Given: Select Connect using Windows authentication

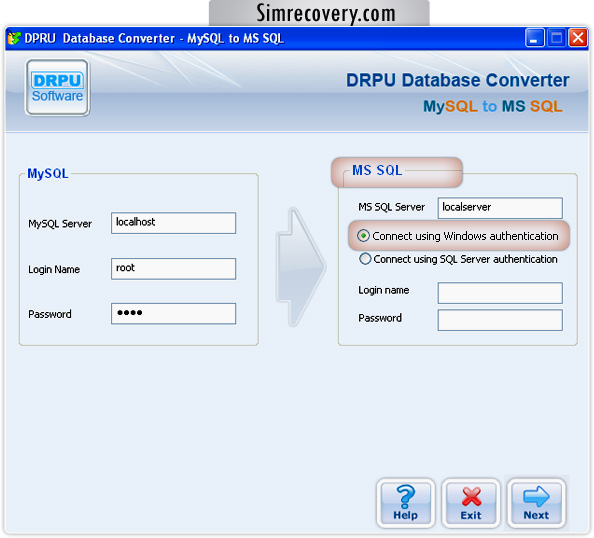Looking at the screenshot, I should click(458, 236).
